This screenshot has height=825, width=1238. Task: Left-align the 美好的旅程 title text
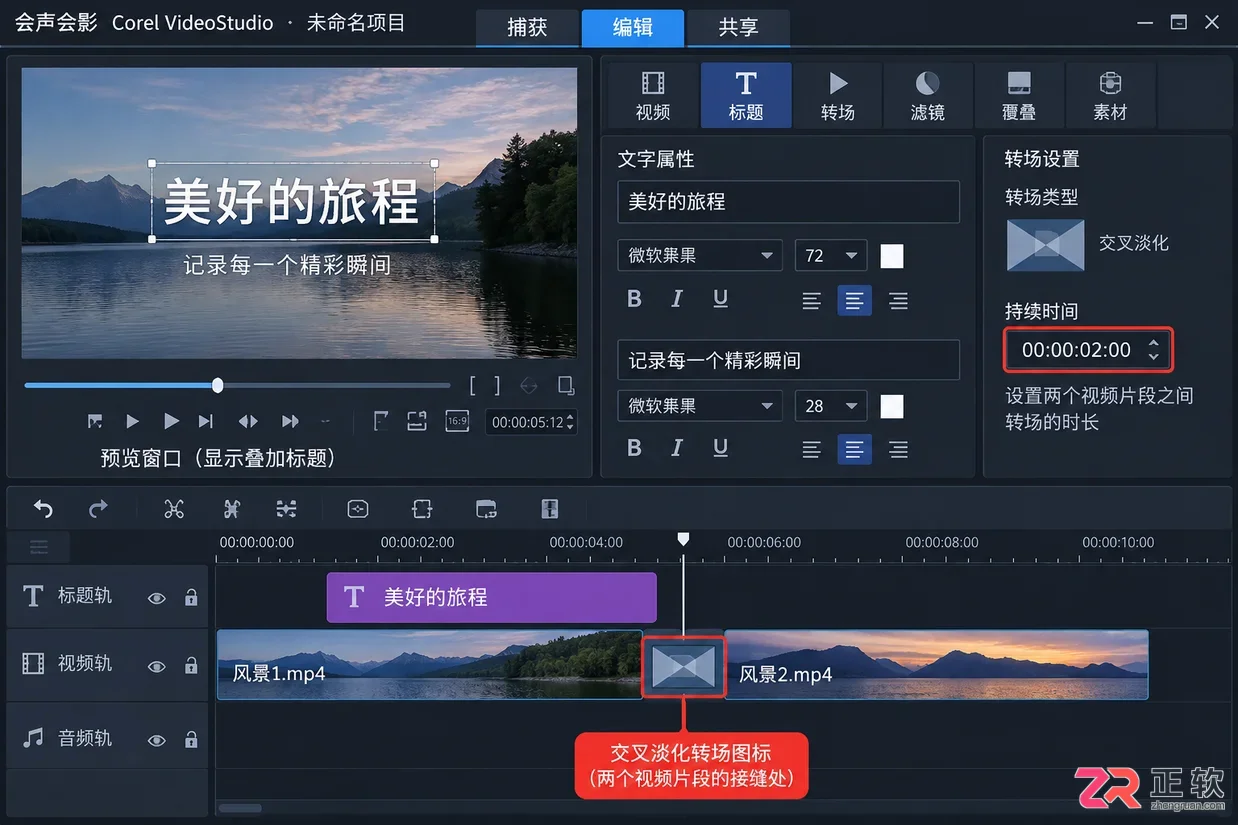coord(811,300)
